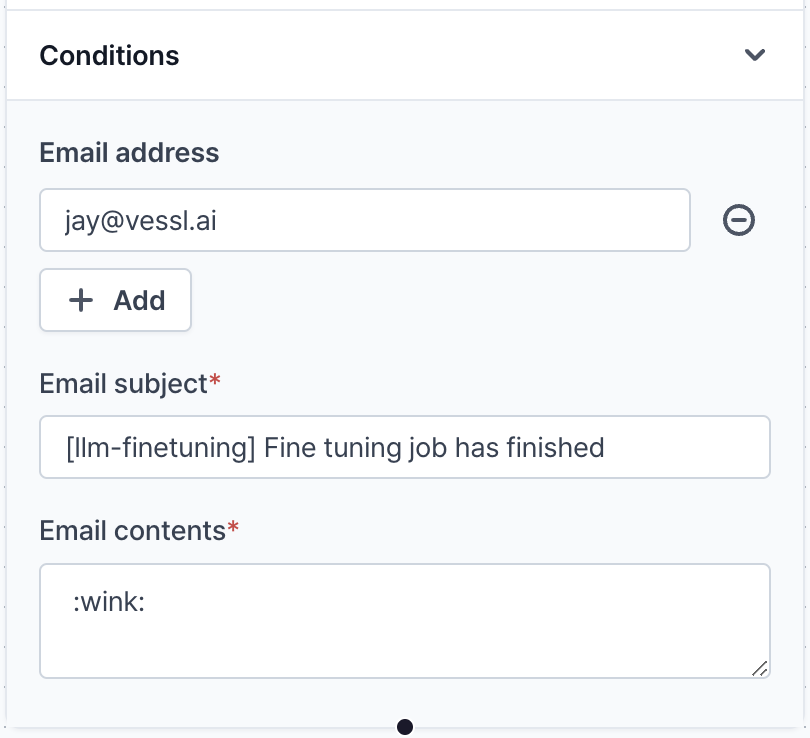Screen dimensions: 810x738
Task: Click the :wink: text in contents
Action: 110,603
